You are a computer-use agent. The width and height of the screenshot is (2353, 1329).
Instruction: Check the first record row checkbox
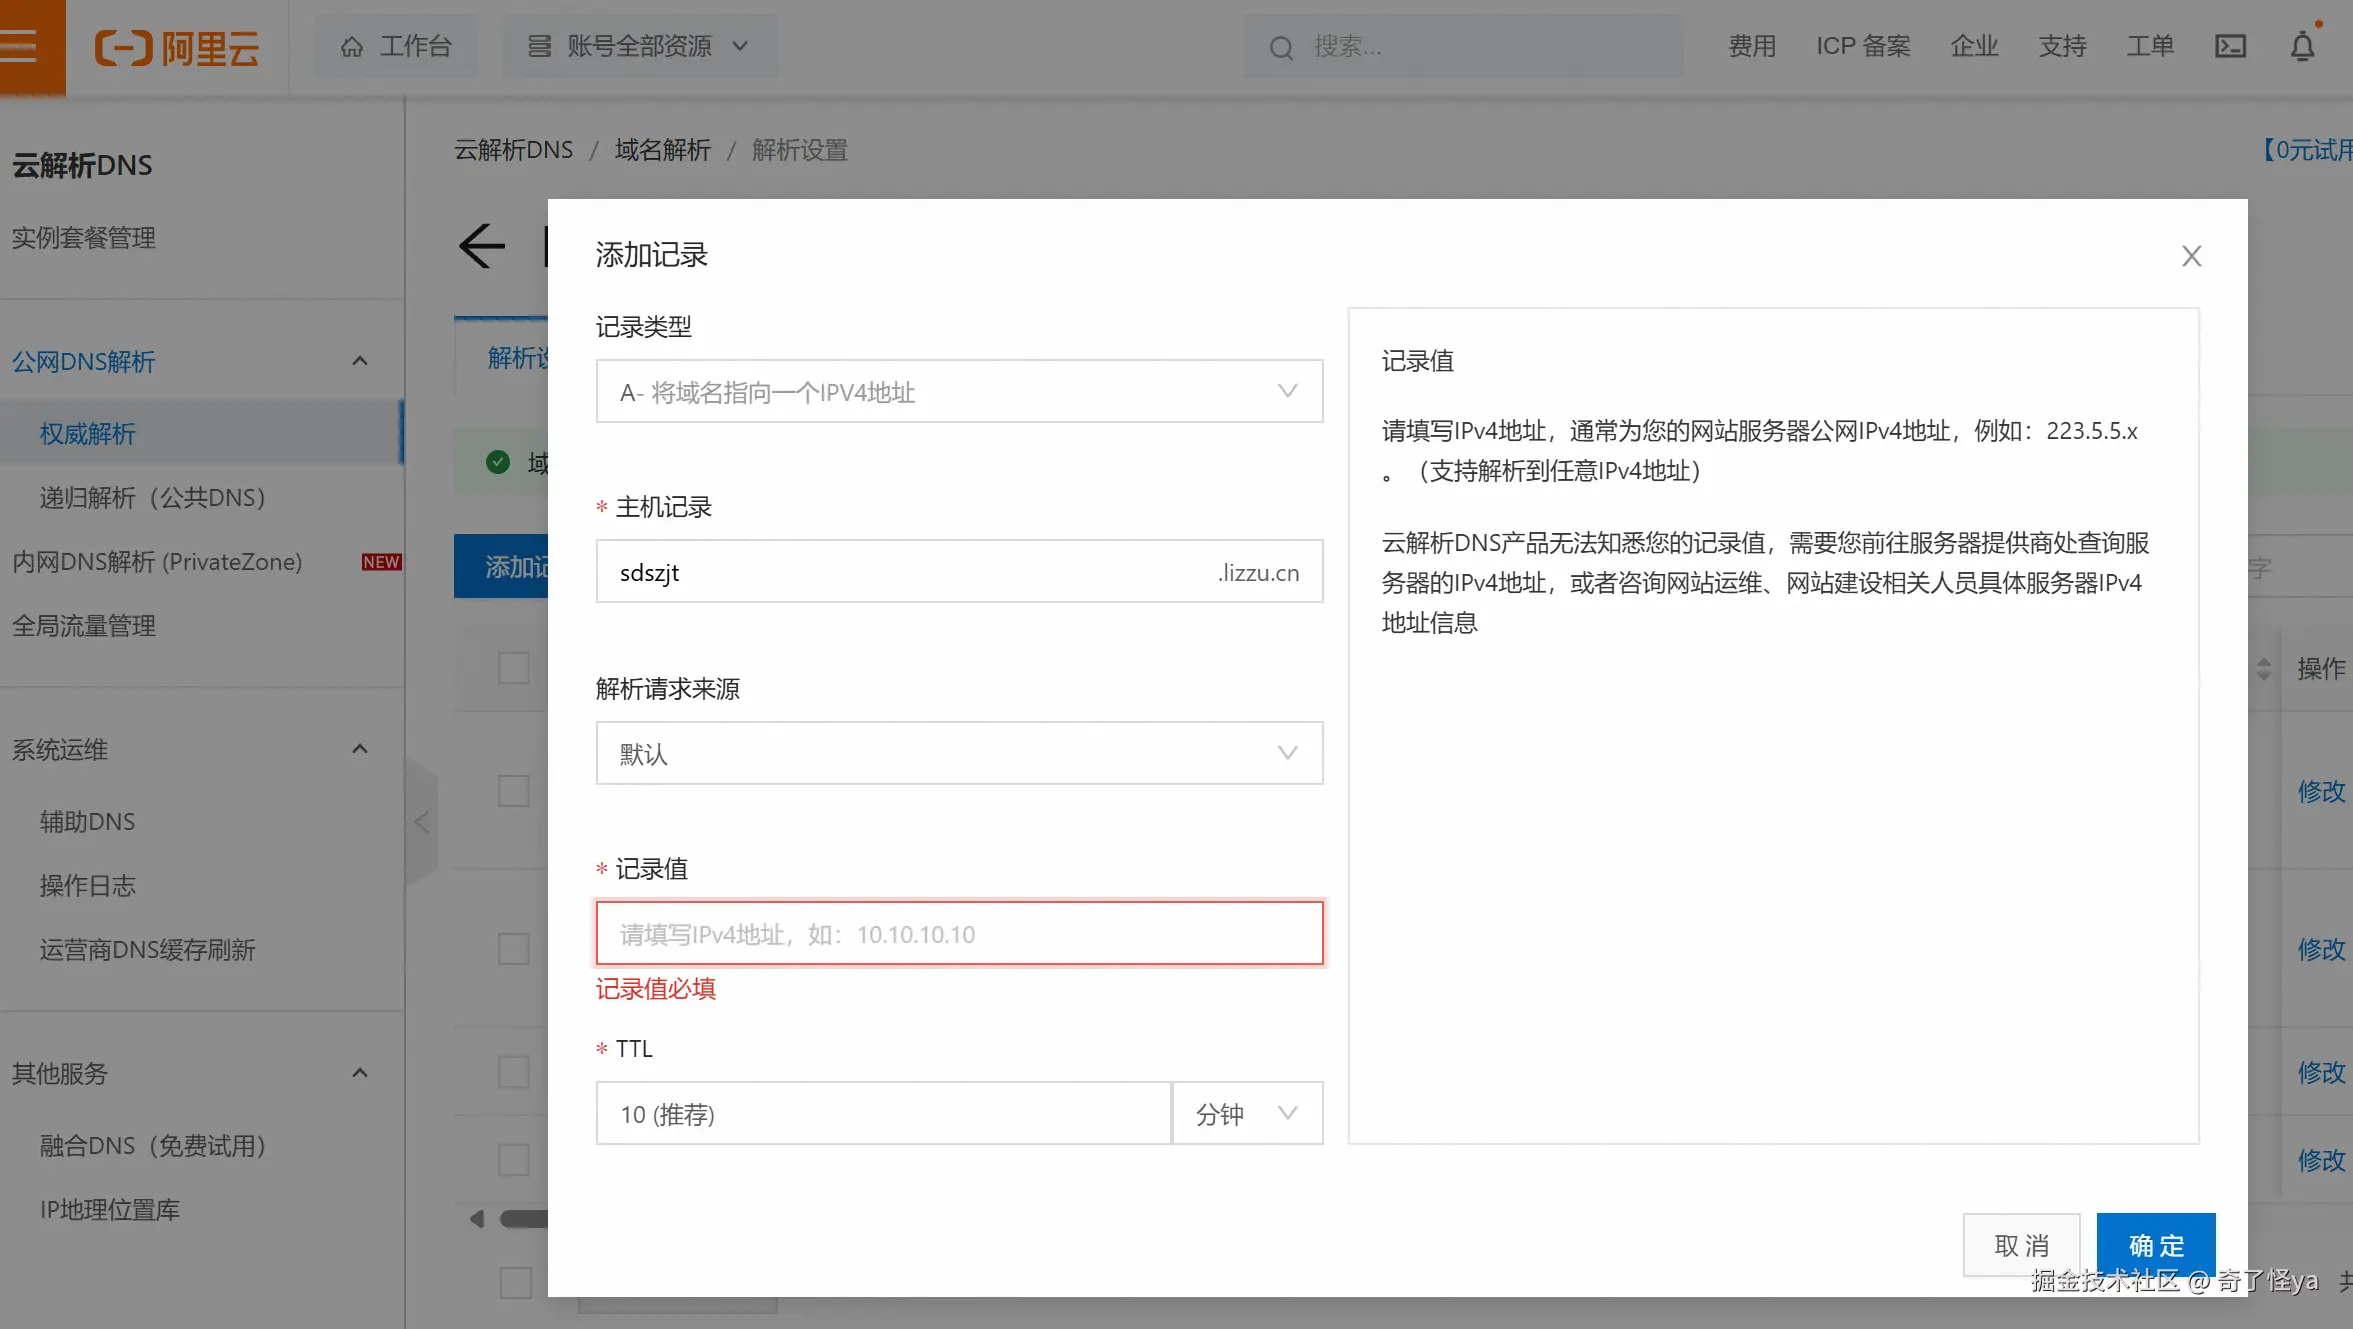pos(514,791)
